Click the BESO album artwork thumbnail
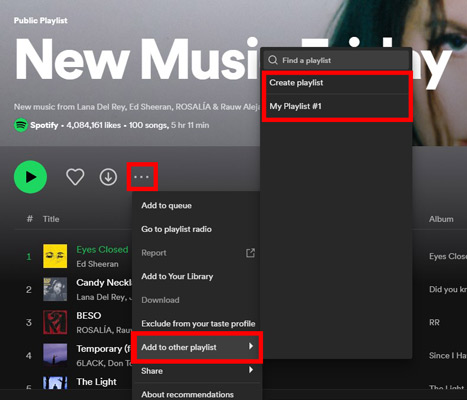This screenshot has width=467, height=400. click(55, 322)
